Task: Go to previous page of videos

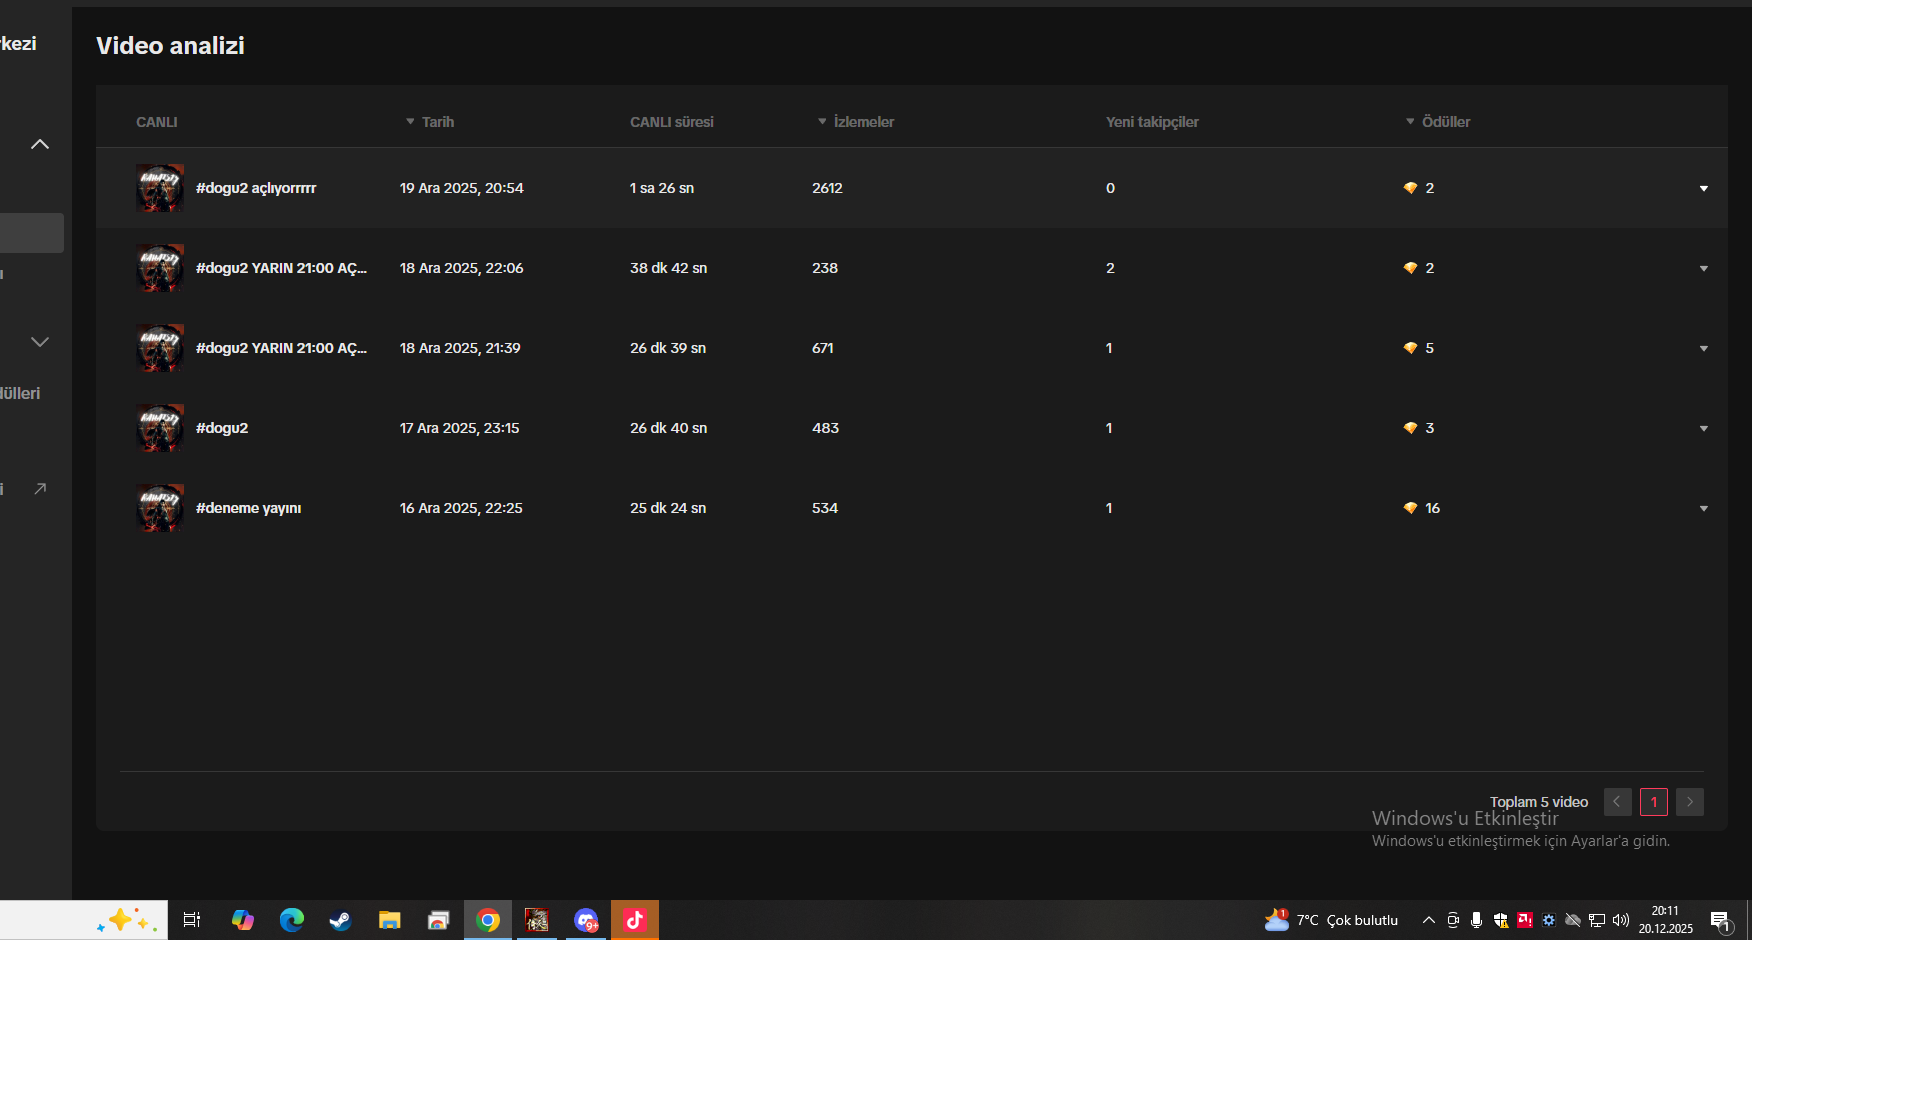Action: pos(1617,802)
